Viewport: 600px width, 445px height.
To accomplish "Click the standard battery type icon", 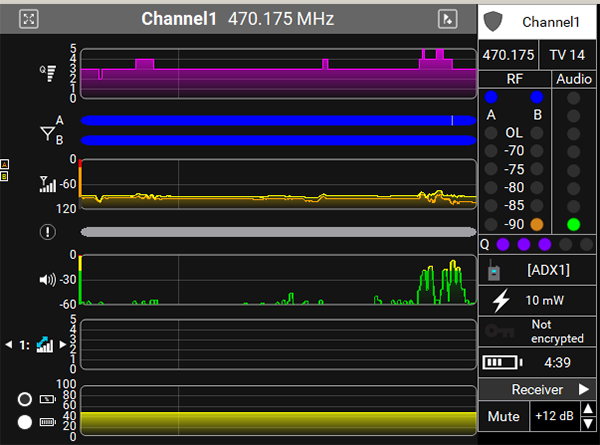I will 47,422.
